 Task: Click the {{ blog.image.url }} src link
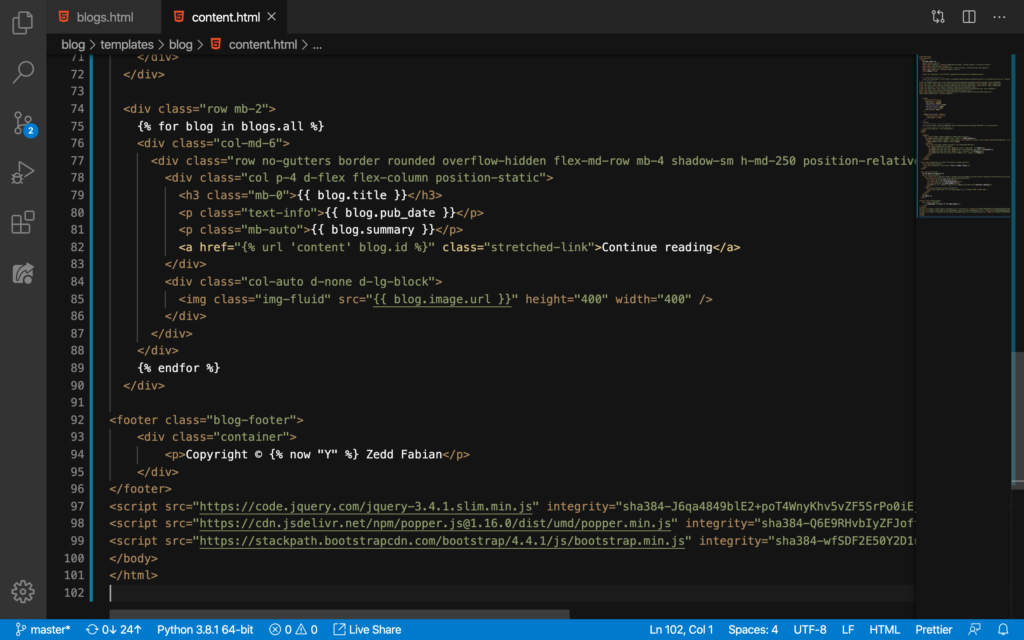[442, 299]
